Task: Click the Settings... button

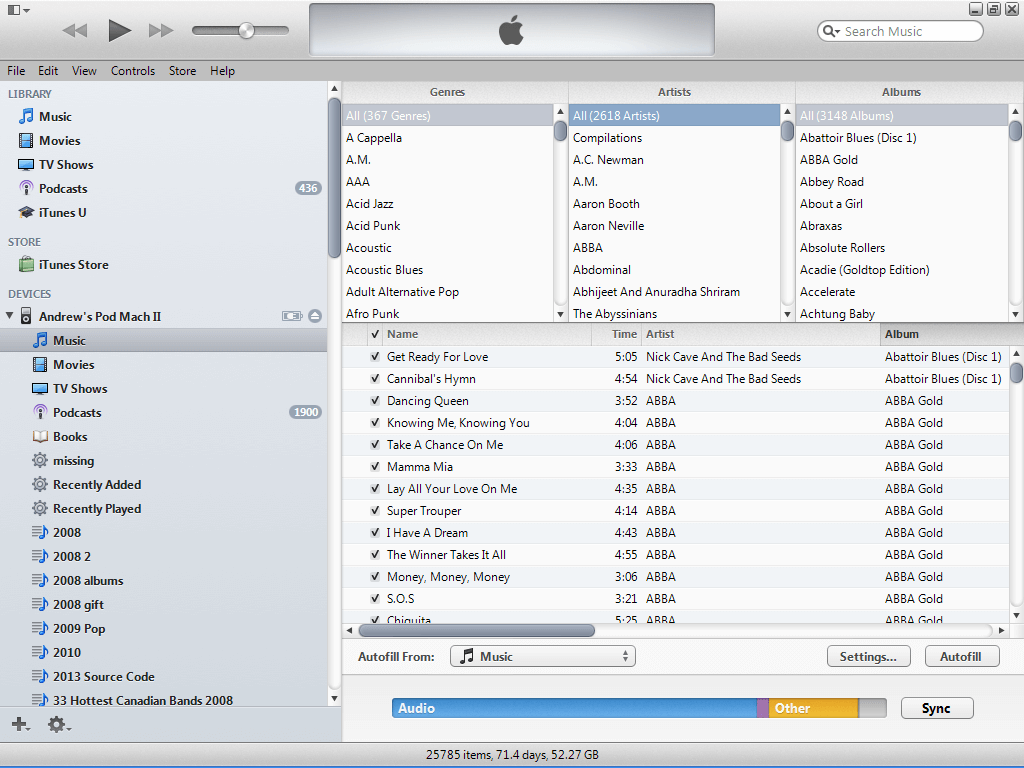Action: pos(868,656)
